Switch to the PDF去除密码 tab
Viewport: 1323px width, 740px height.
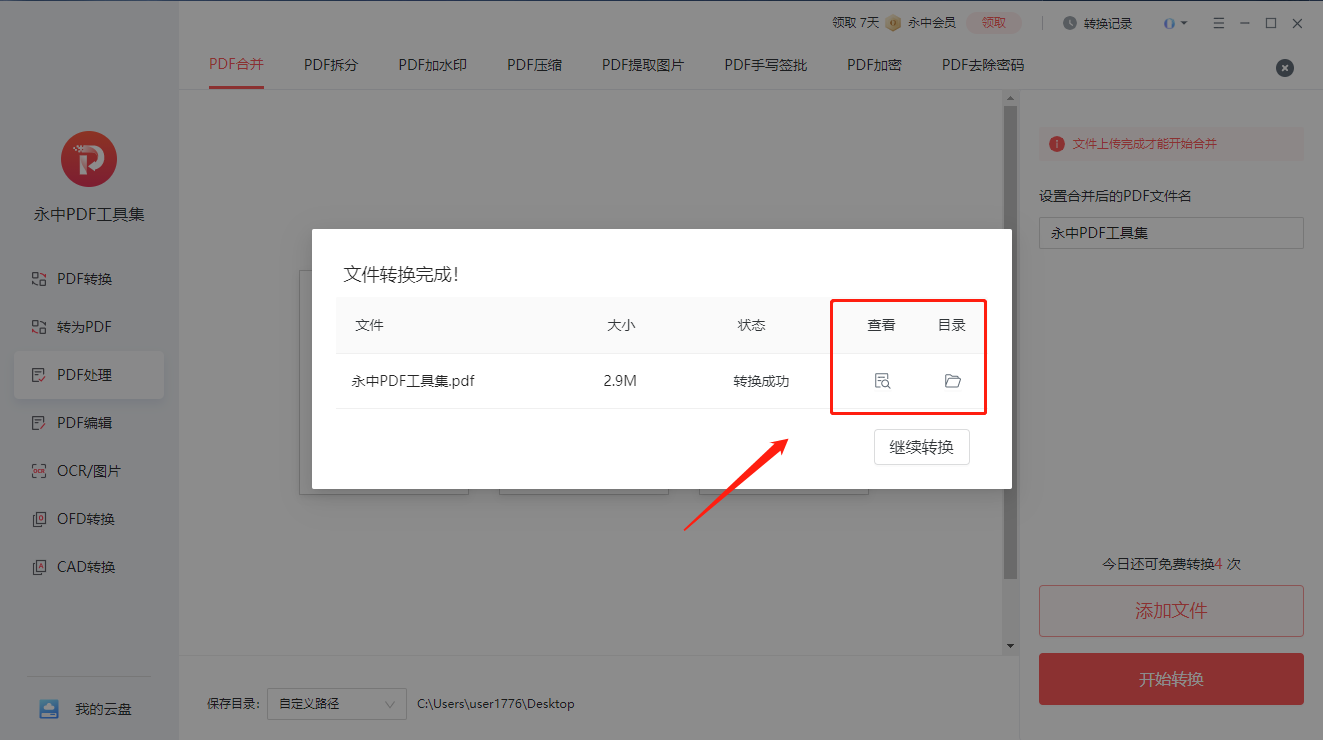(983, 65)
